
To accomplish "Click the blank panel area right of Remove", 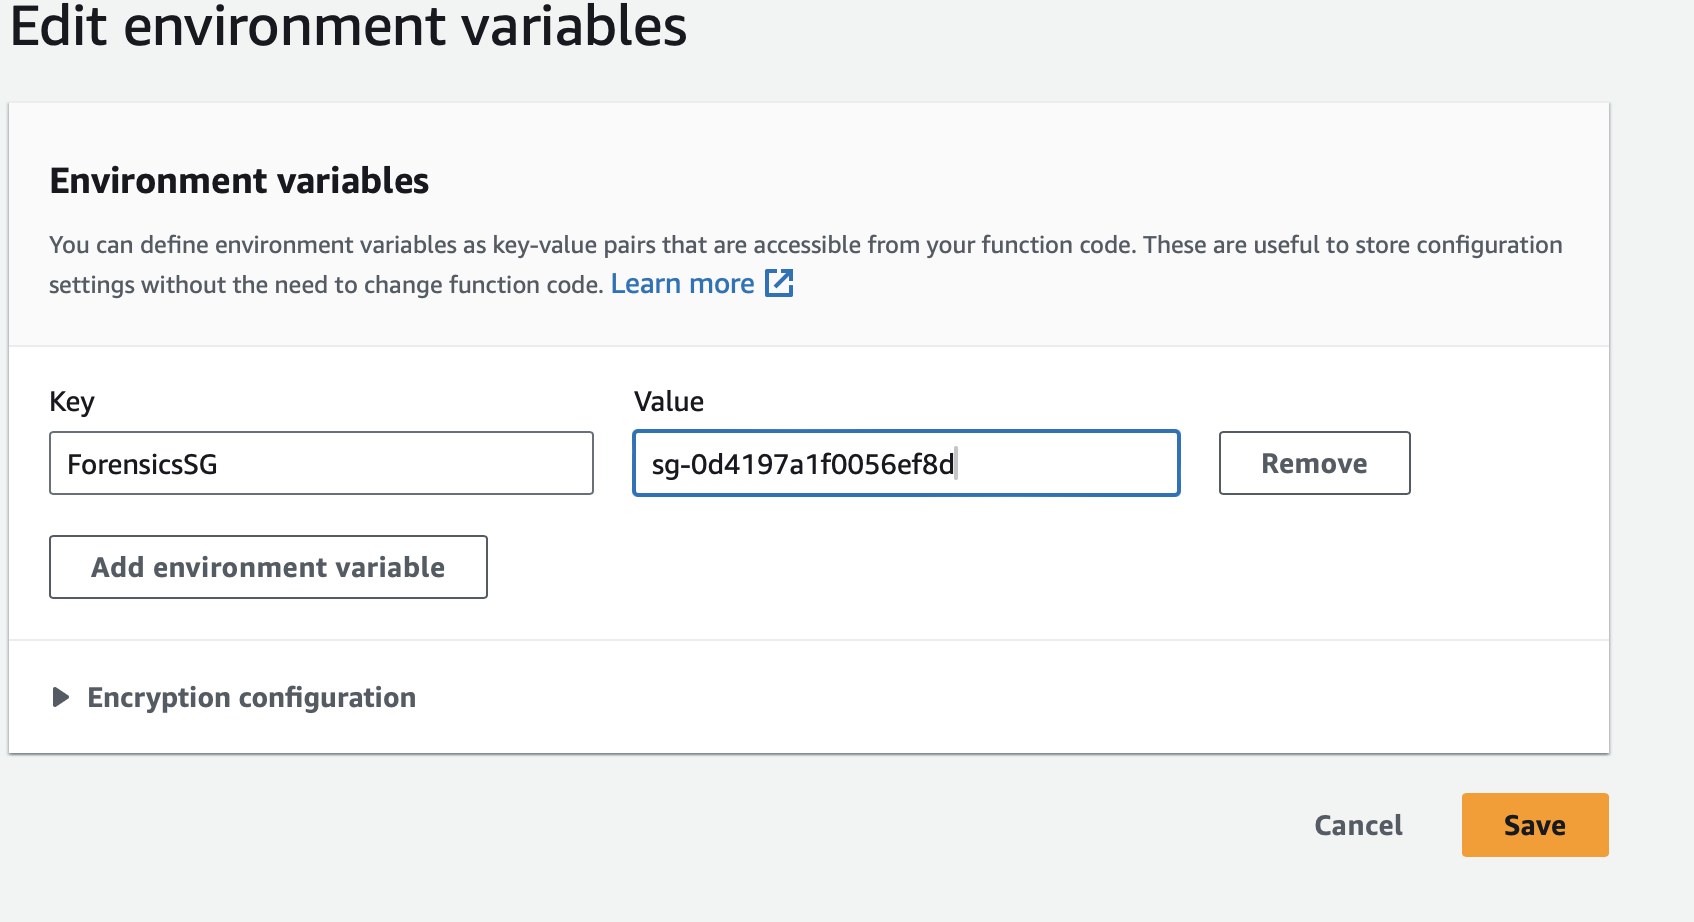I will pyautogui.click(x=1508, y=463).
